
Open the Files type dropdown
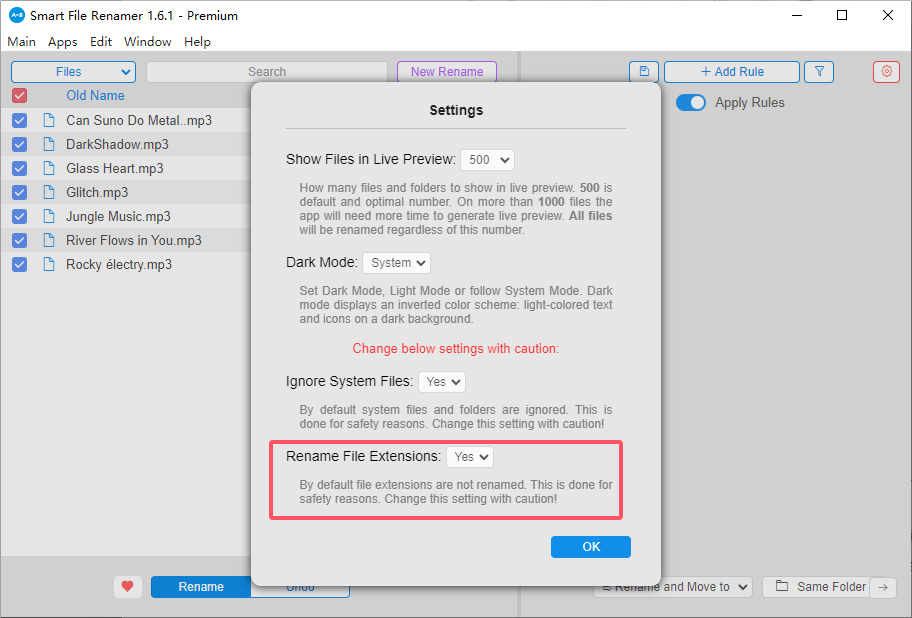point(73,72)
